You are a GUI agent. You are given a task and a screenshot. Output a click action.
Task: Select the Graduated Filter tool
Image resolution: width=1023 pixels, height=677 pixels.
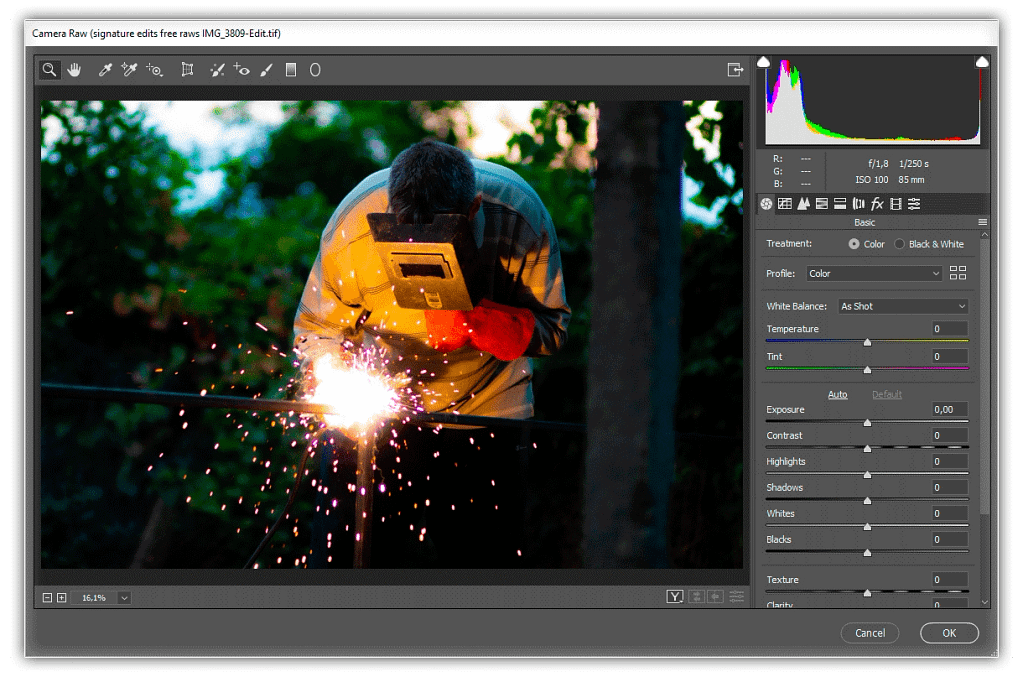click(291, 70)
